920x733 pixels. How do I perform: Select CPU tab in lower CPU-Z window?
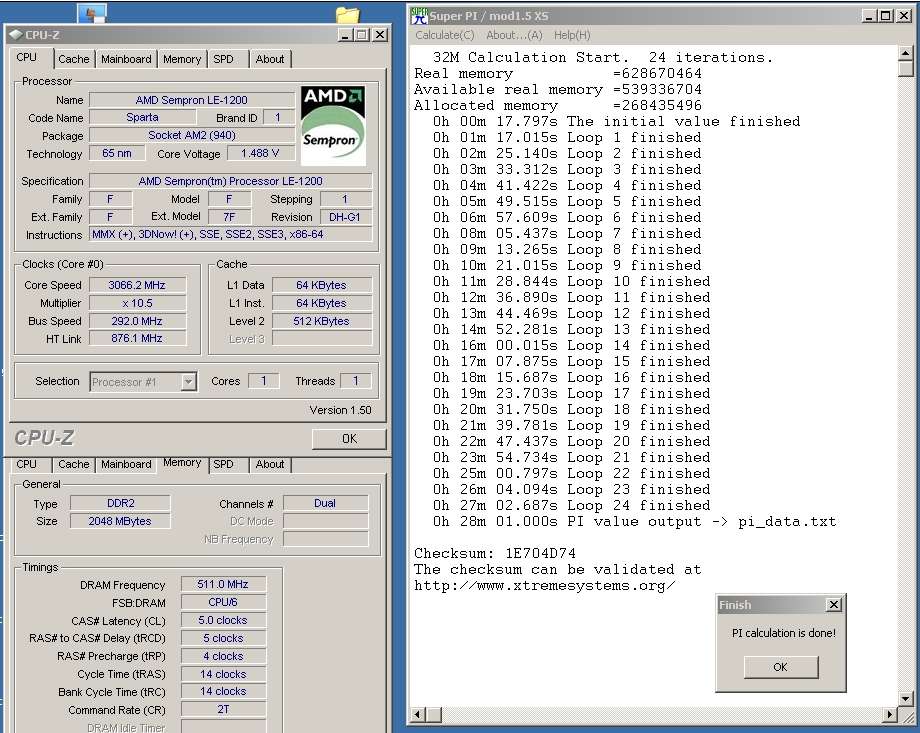[26, 464]
